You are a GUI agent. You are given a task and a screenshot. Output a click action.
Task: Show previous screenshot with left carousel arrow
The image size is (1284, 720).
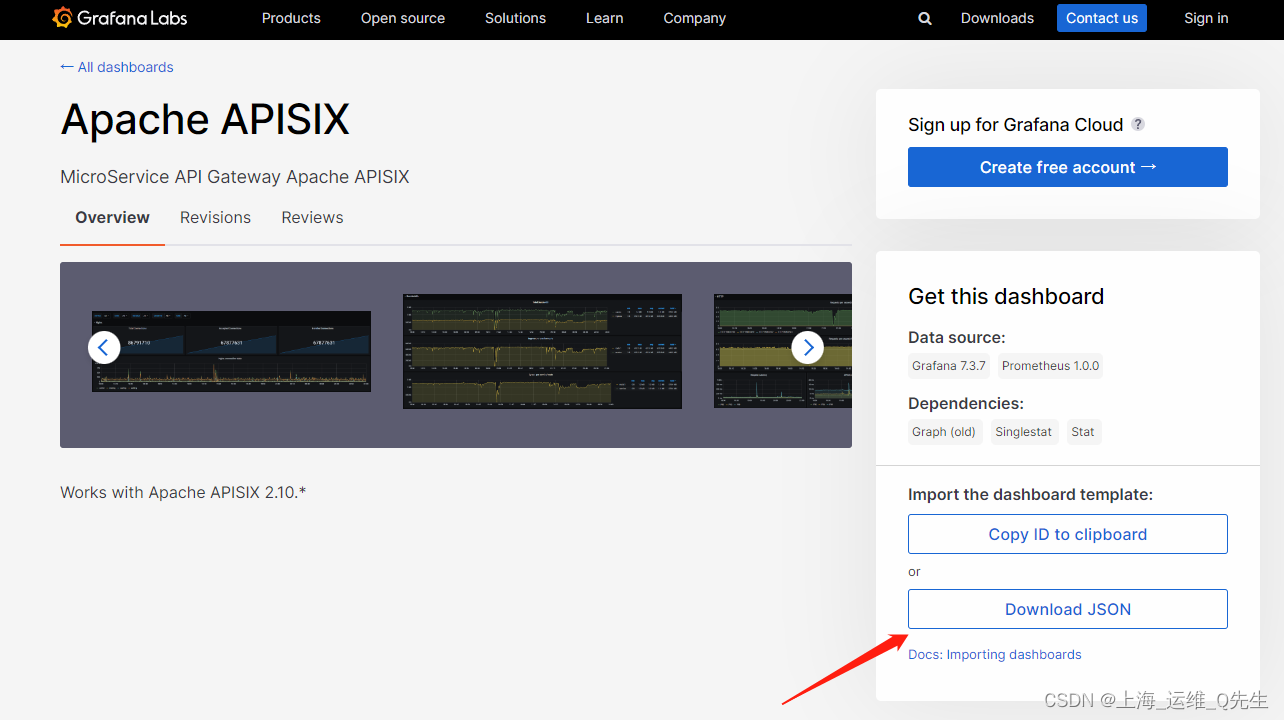click(104, 347)
